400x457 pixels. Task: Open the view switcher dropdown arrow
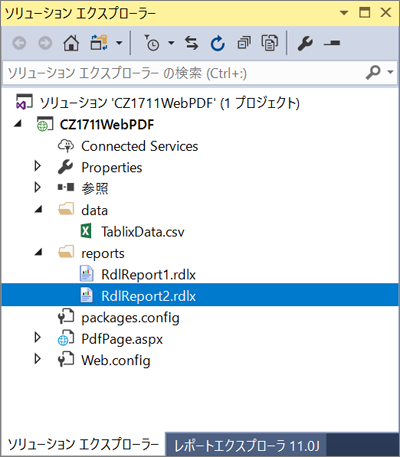point(119,43)
